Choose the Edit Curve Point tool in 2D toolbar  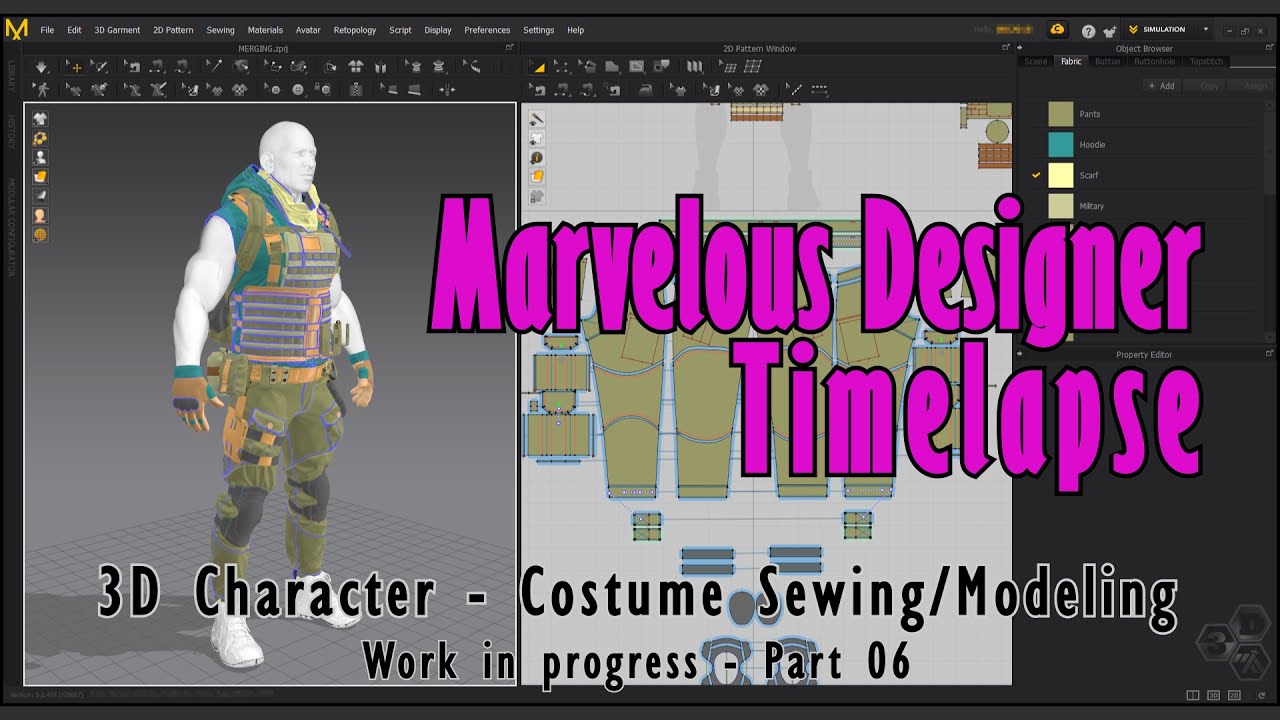(561, 67)
